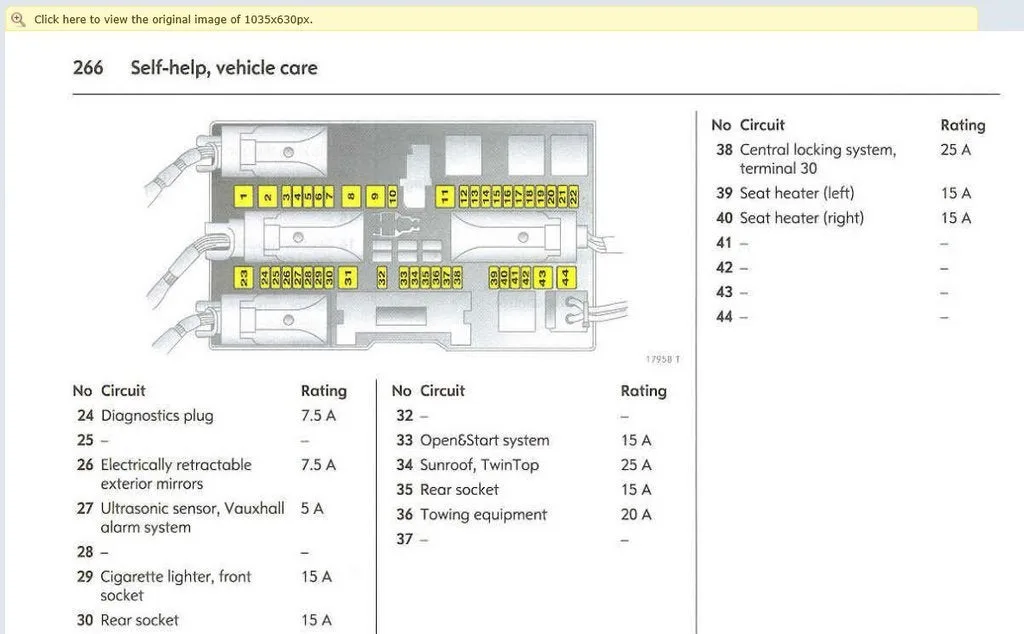Click yellow fuse number 23 in the diagram
Image resolution: width=1024 pixels, height=634 pixels.
[x=244, y=277]
